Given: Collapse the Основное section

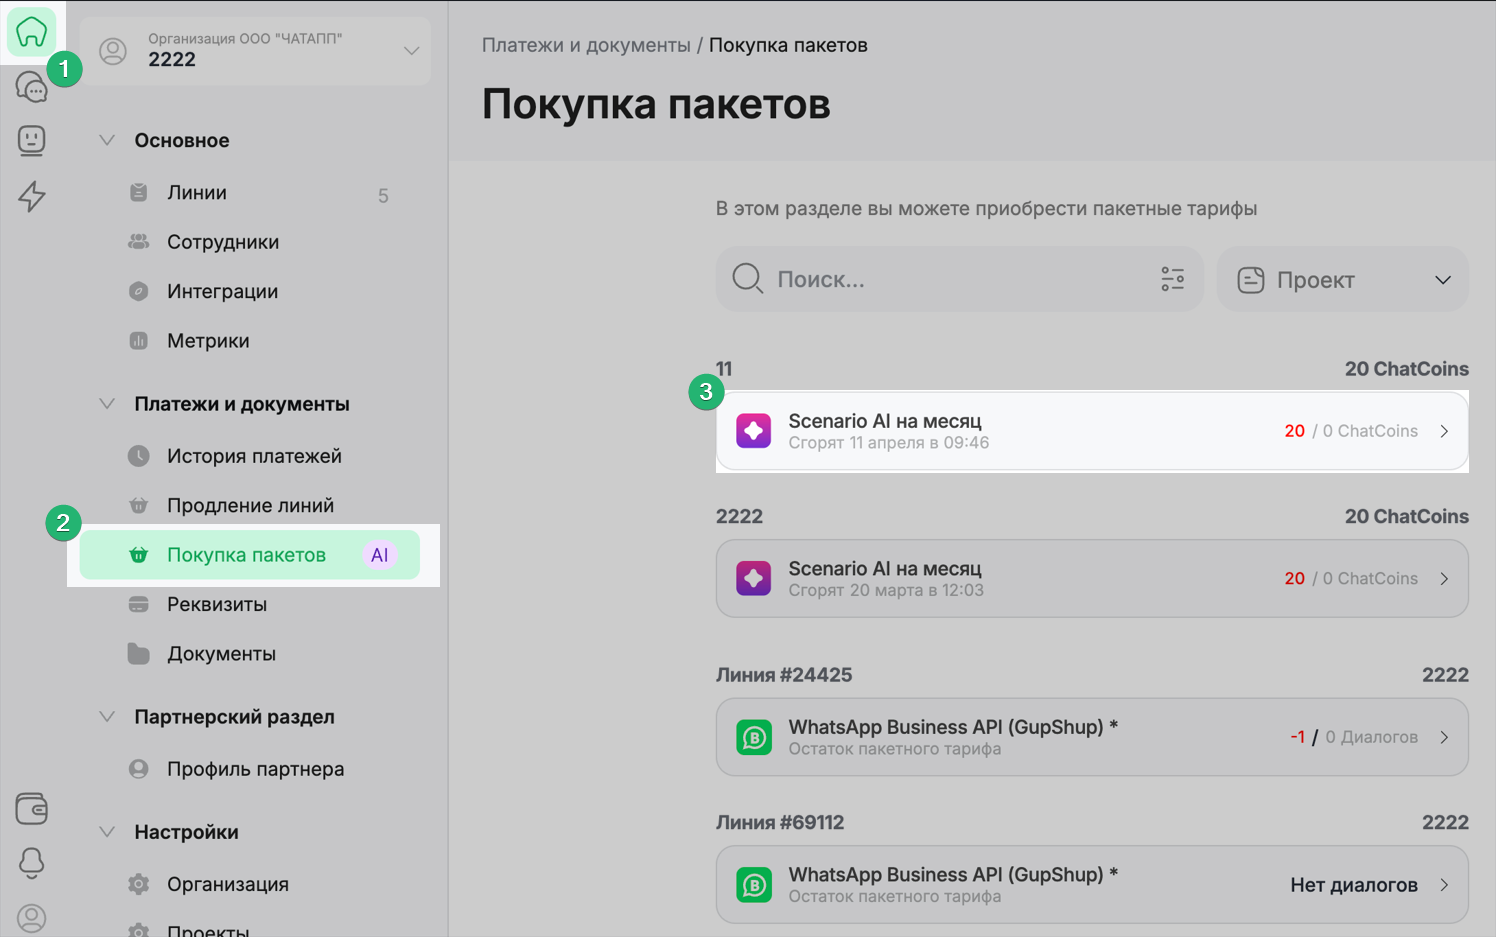Looking at the screenshot, I should point(107,140).
